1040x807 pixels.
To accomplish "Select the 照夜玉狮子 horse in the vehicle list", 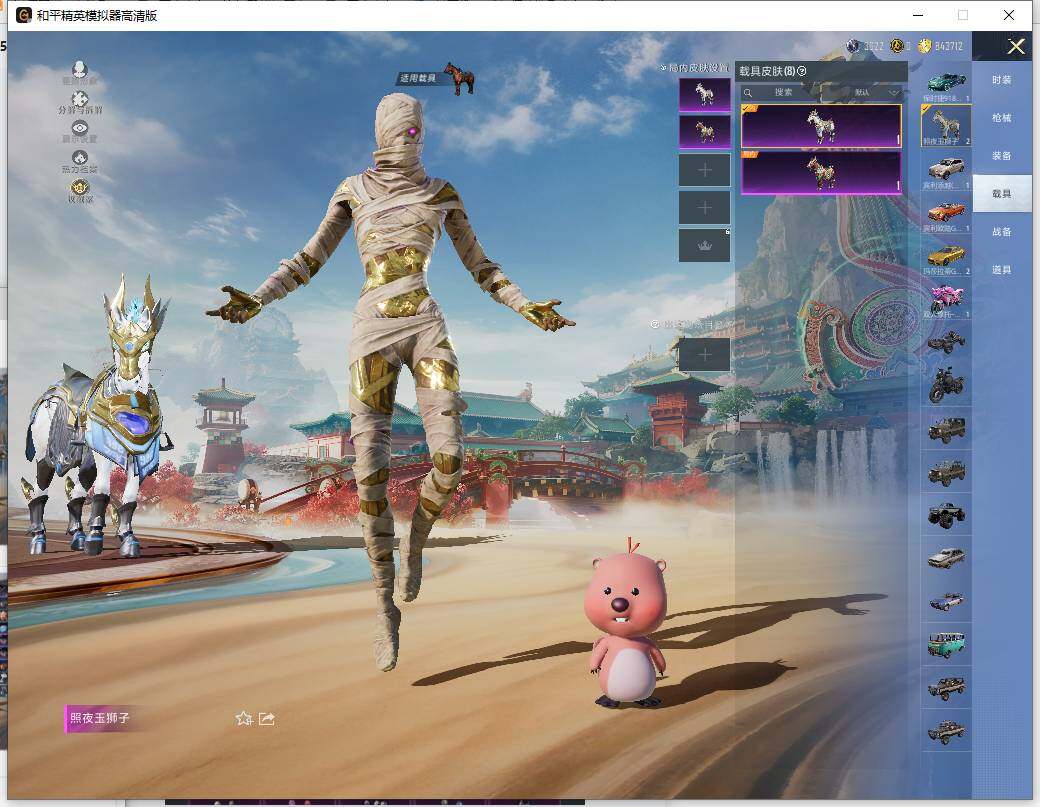I will tap(946, 125).
